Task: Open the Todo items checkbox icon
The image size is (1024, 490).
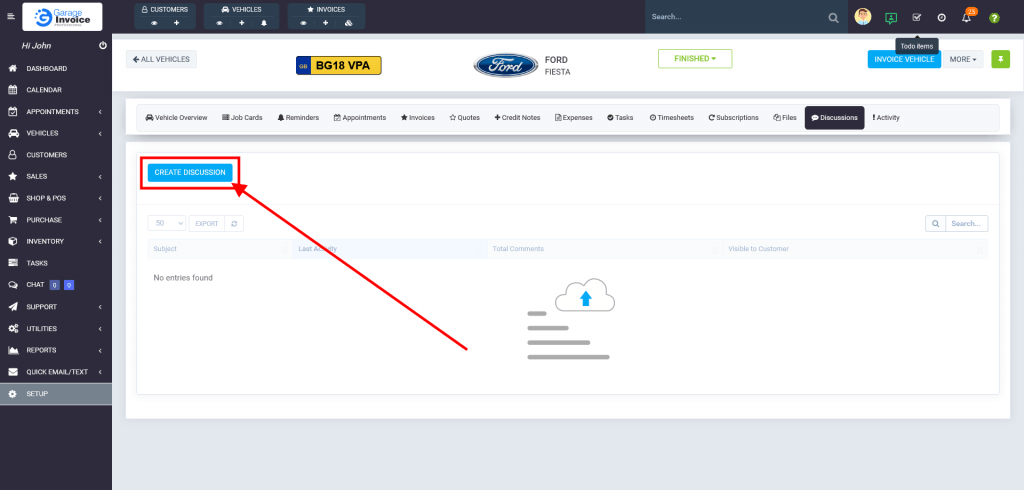Action: click(x=917, y=18)
